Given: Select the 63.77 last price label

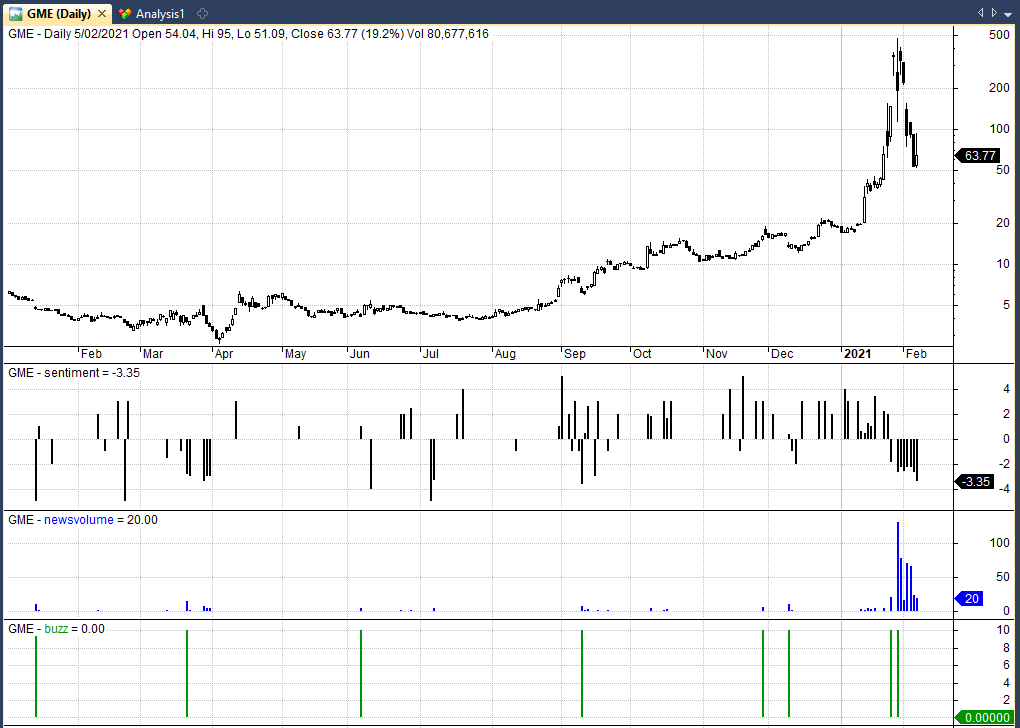Looking at the screenshot, I should point(976,155).
